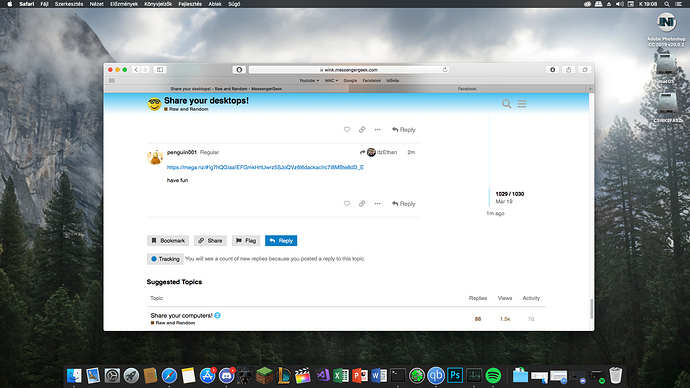Screen dimensions: 690x388
Task: Click the Safari page vertical scrollbar
Action: click(x=591, y=309)
